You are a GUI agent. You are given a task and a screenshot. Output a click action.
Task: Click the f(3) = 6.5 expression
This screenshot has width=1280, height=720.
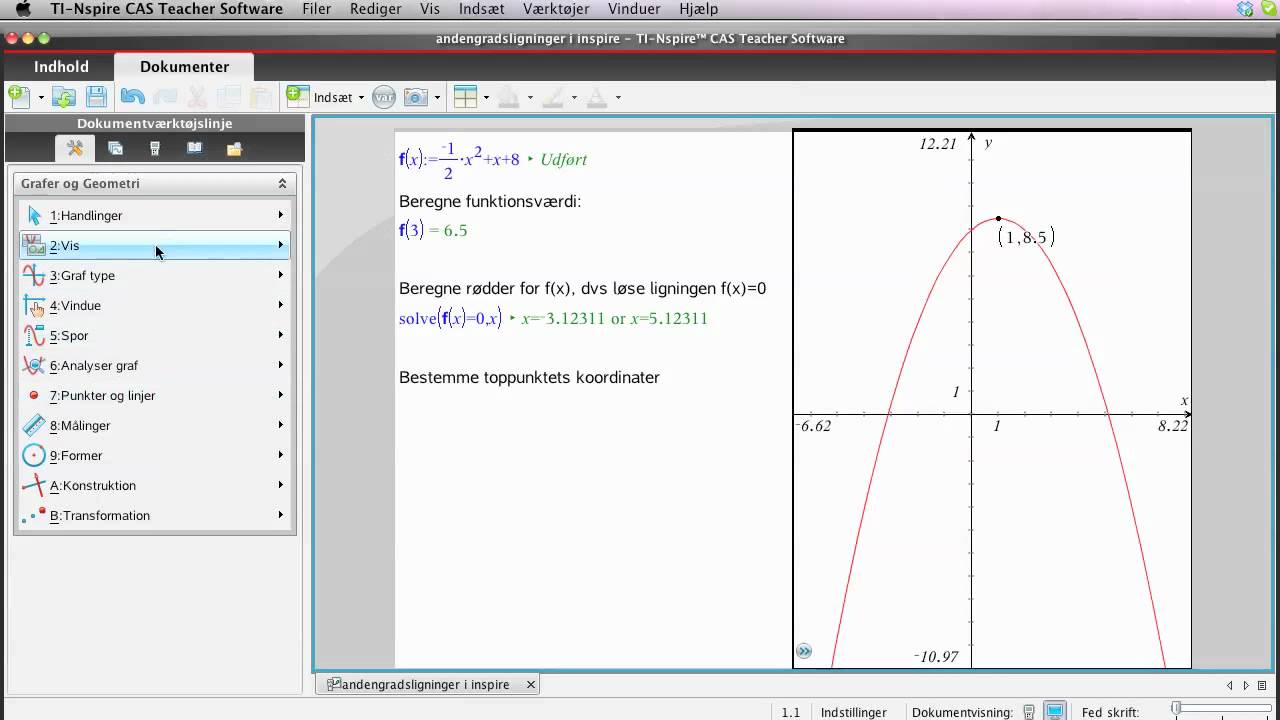tap(433, 230)
